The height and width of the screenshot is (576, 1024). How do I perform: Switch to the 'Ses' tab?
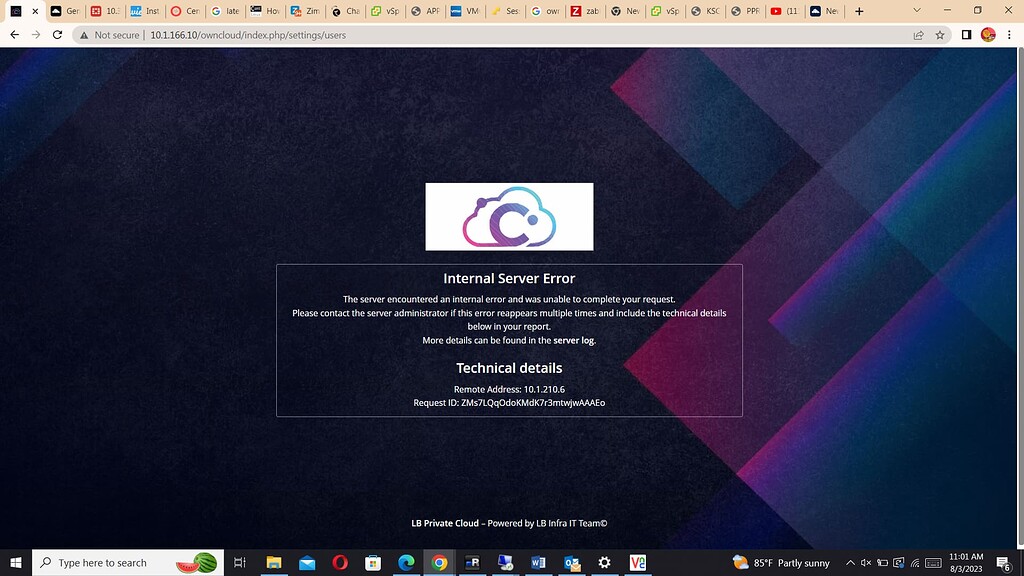[x=505, y=11]
